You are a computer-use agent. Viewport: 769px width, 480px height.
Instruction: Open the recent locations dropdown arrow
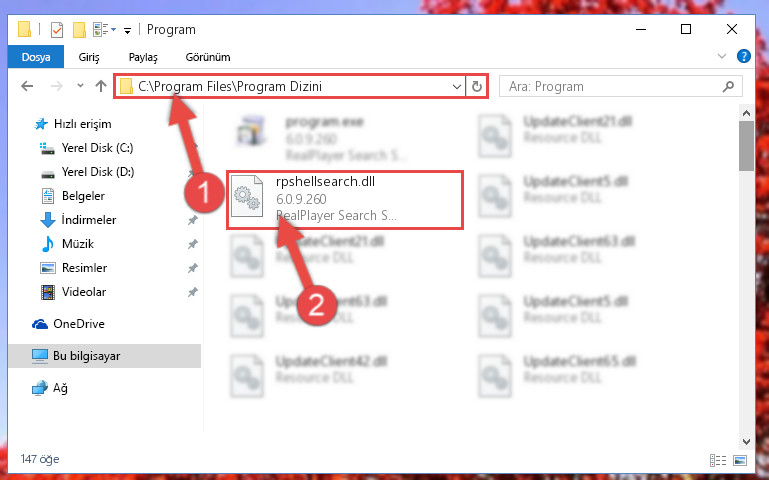pyautogui.click(x=80, y=86)
